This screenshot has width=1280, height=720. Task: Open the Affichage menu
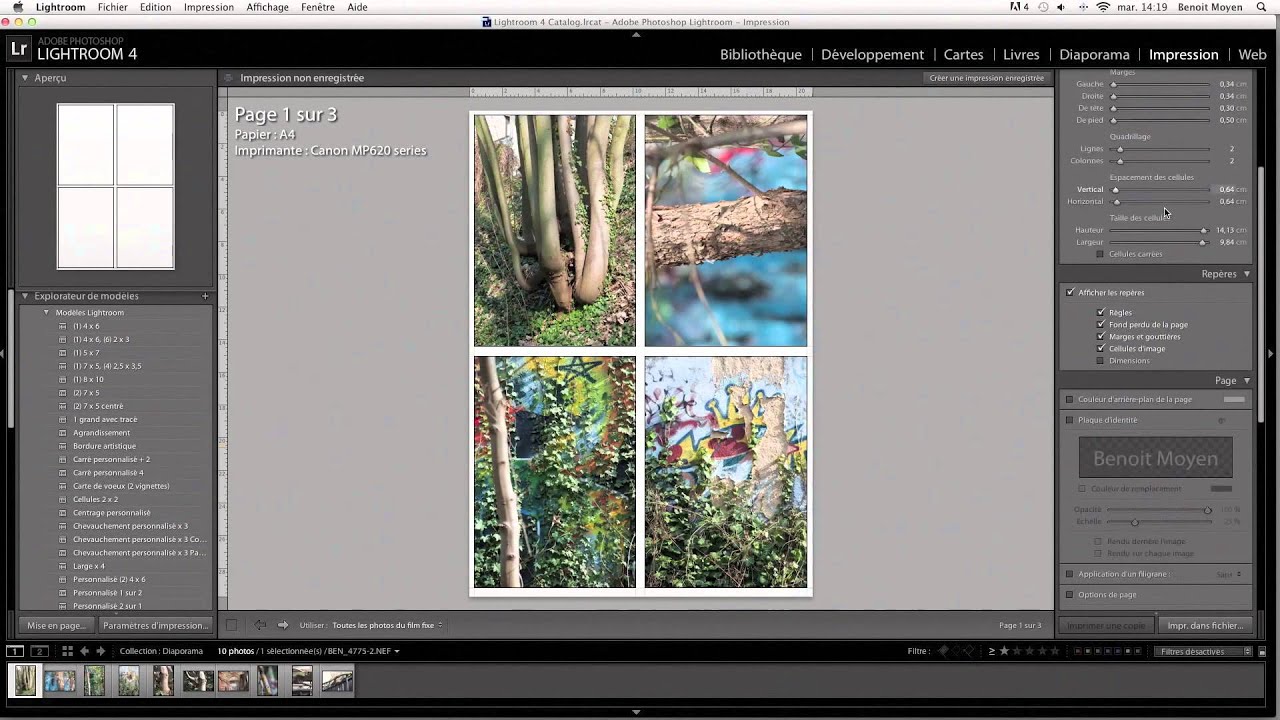pos(267,7)
